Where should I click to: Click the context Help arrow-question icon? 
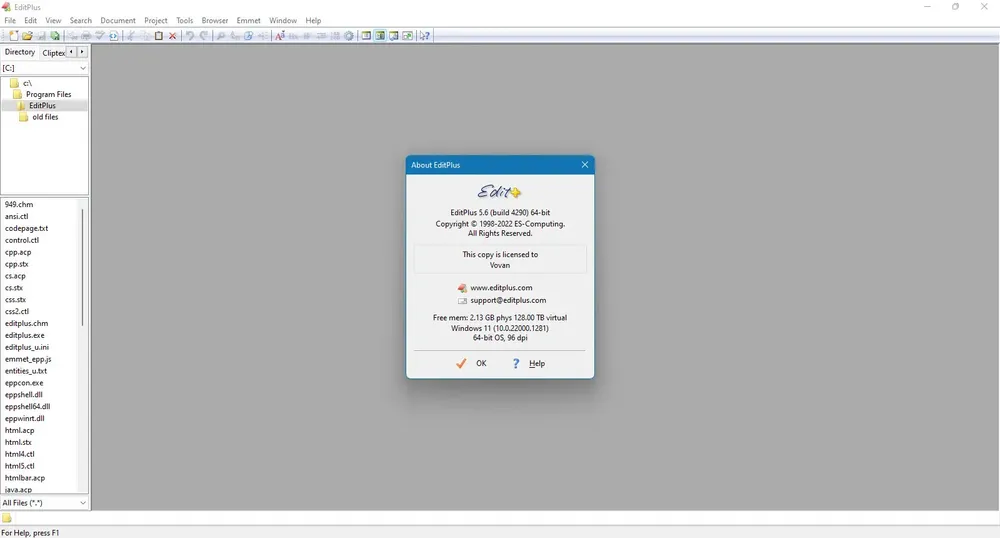(x=424, y=36)
